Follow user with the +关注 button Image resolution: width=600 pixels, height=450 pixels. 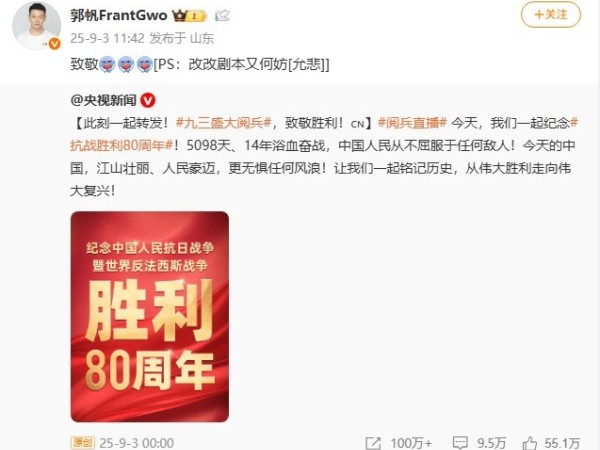551,15
